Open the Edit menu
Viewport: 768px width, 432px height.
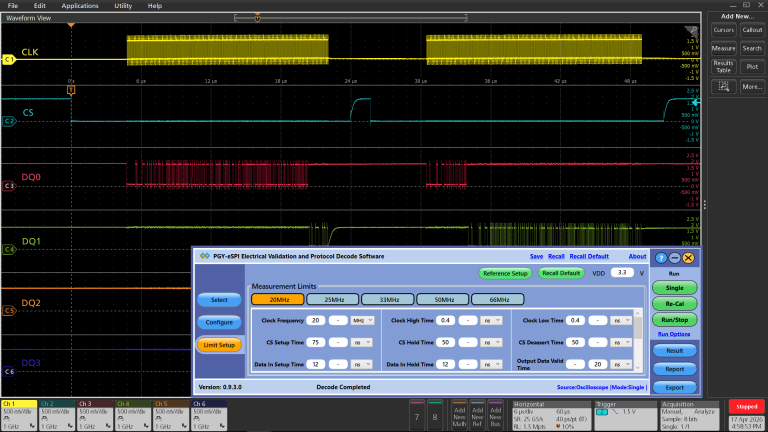coord(40,6)
